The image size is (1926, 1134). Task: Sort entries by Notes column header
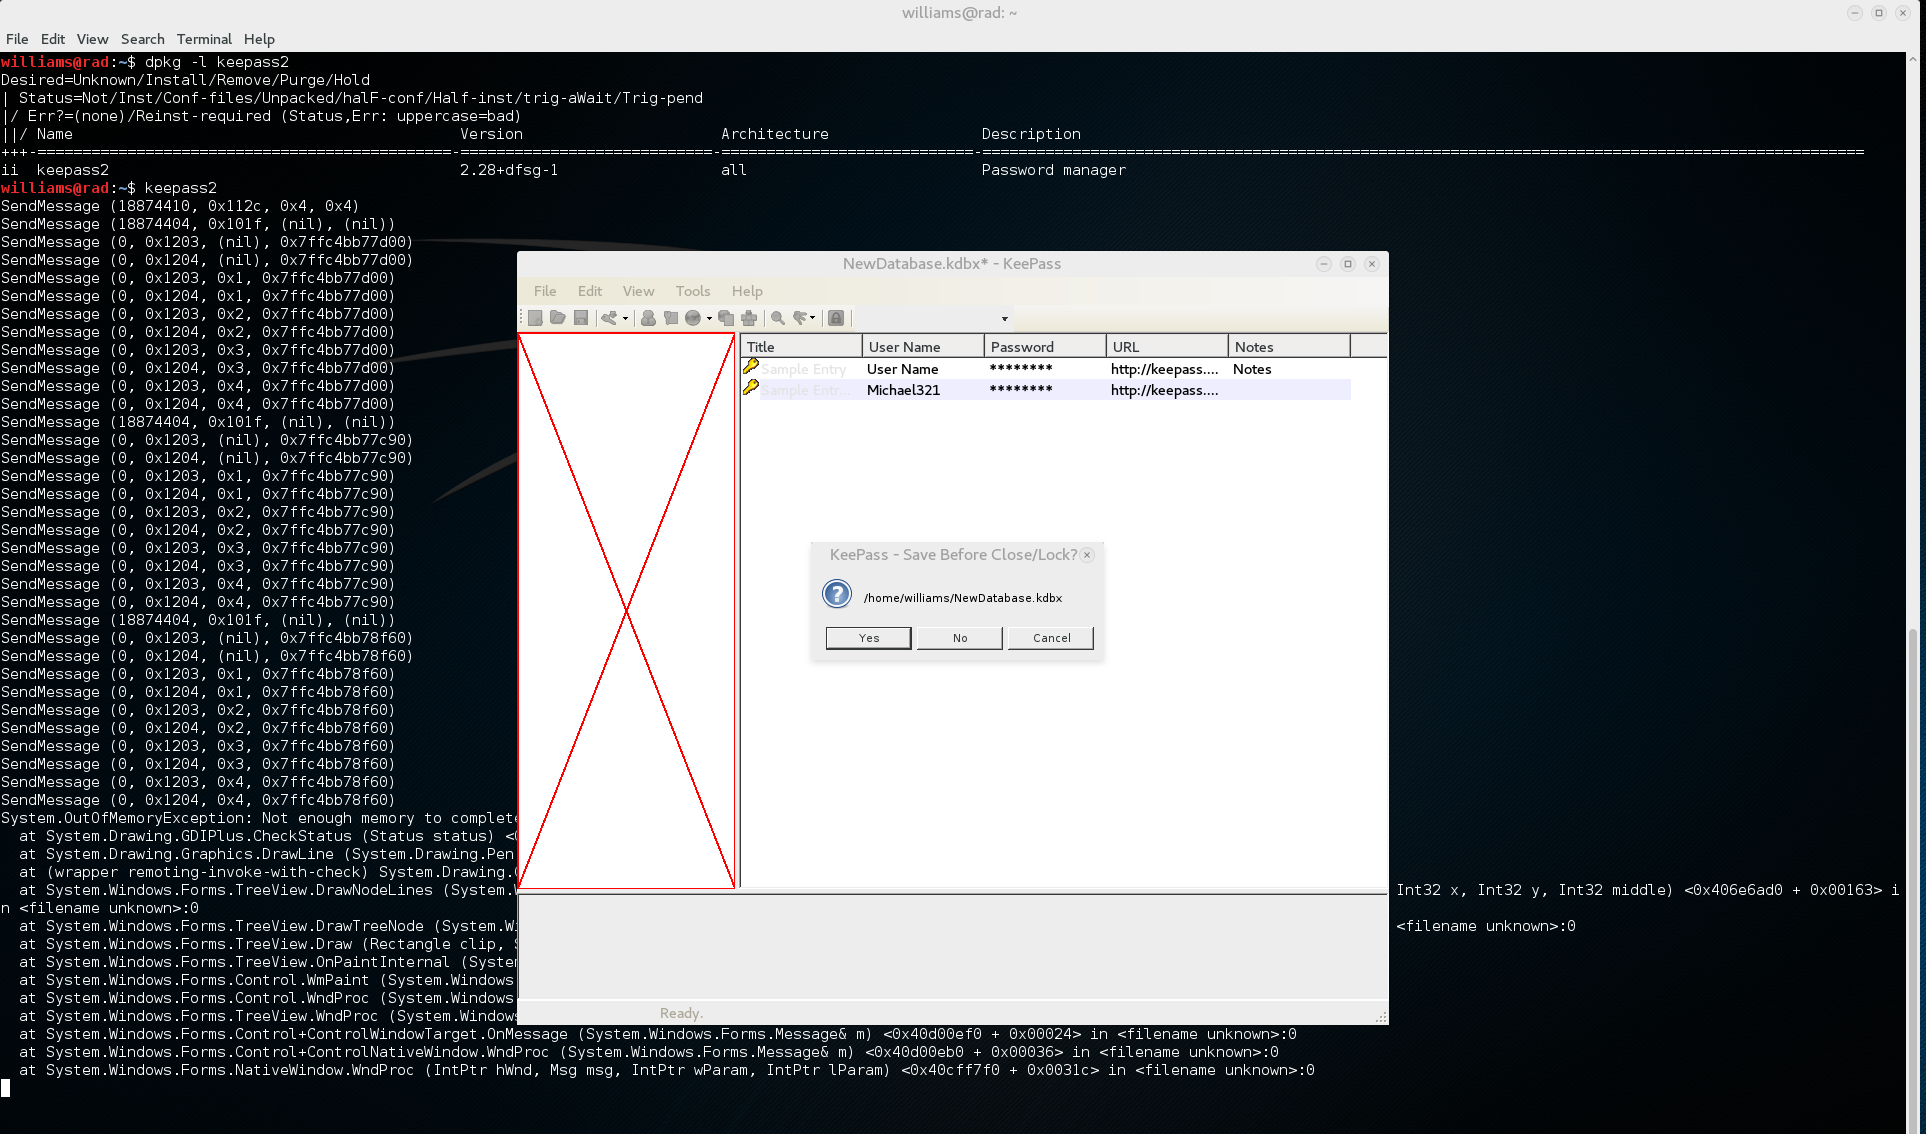[1289, 347]
